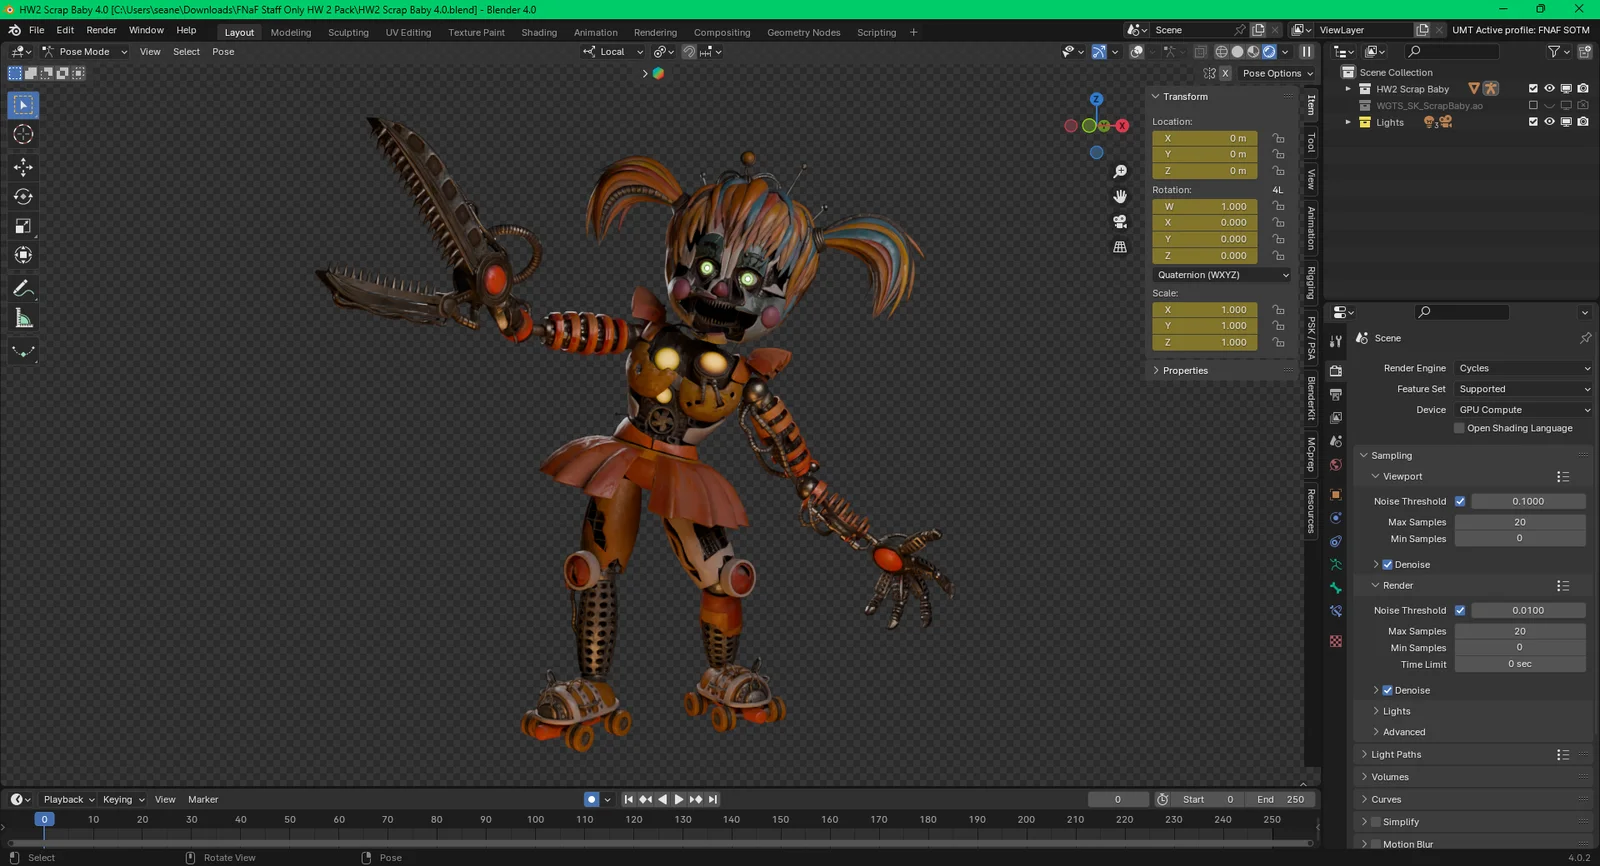This screenshot has height=866, width=1600.
Task: Switch to the Animation workspace tab
Action: tap(596, 32)
